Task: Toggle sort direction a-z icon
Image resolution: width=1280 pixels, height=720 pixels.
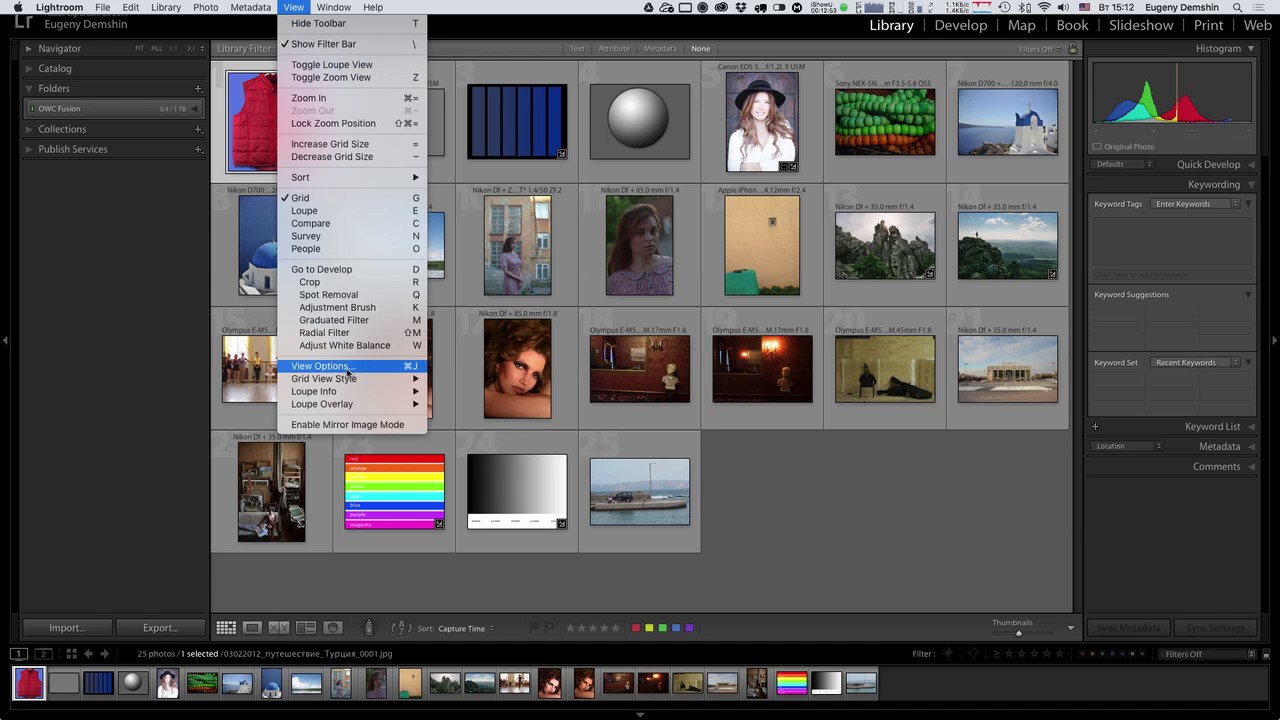Action: tap(400, 628)
